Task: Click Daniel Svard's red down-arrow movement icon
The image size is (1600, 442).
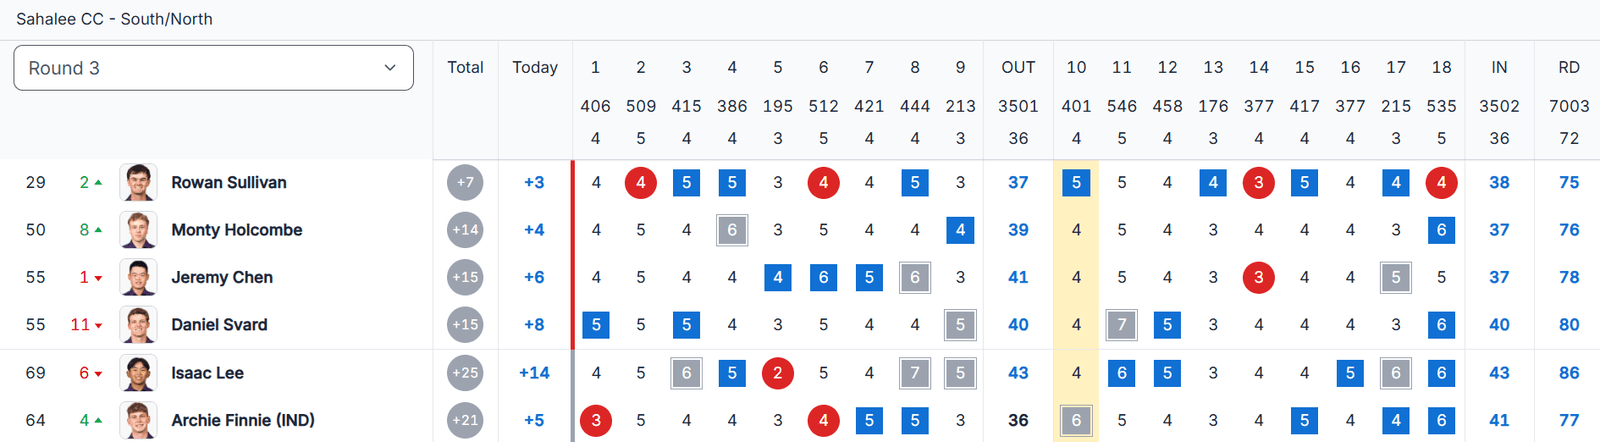Action: point(98,326)
